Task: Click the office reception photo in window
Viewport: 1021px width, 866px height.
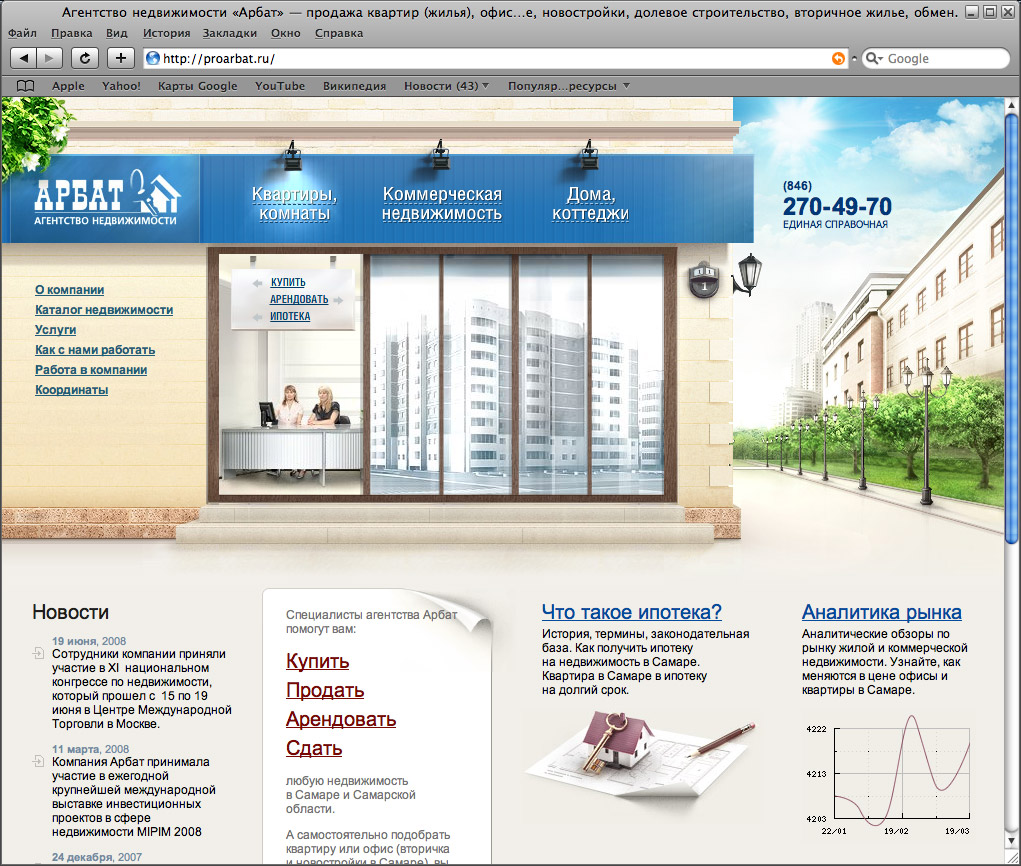Action: point(291,374)
